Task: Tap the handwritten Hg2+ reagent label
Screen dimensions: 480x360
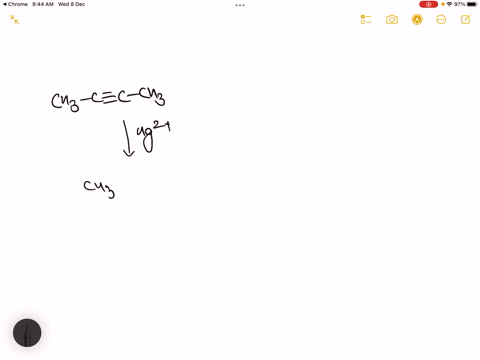Action: [154, 137]
